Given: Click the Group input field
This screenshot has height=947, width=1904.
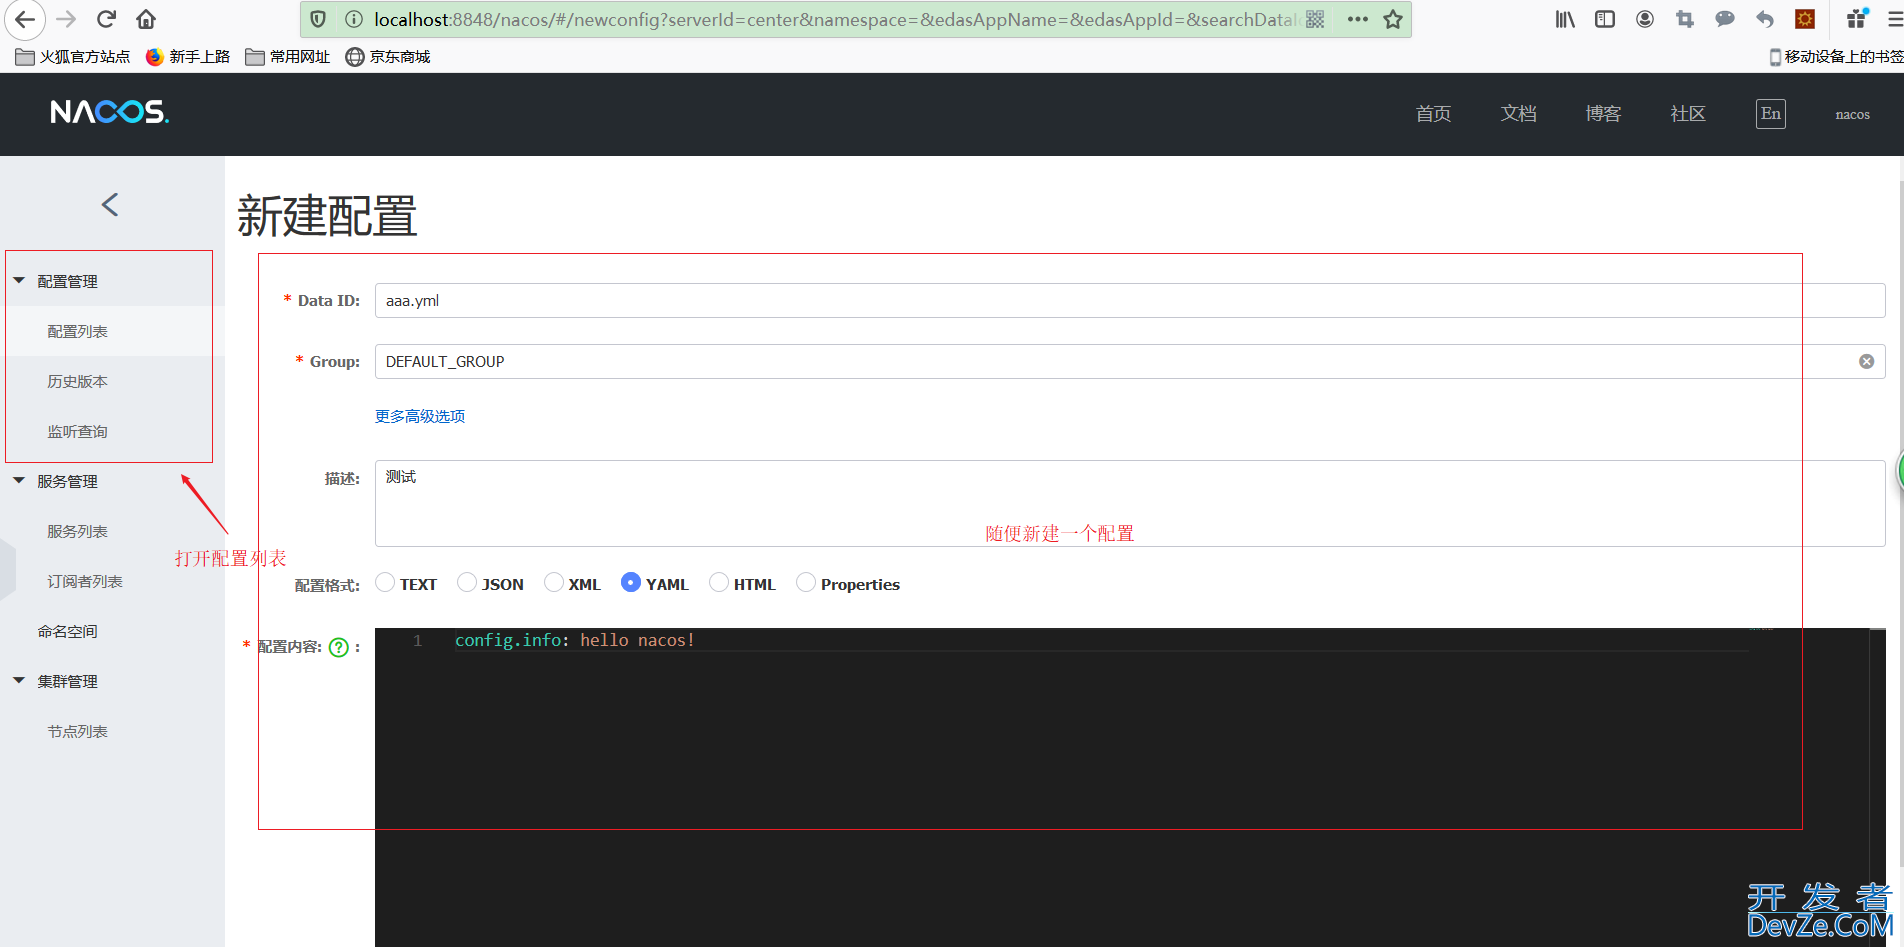Looking at the screenshot, I should 1130,362.
